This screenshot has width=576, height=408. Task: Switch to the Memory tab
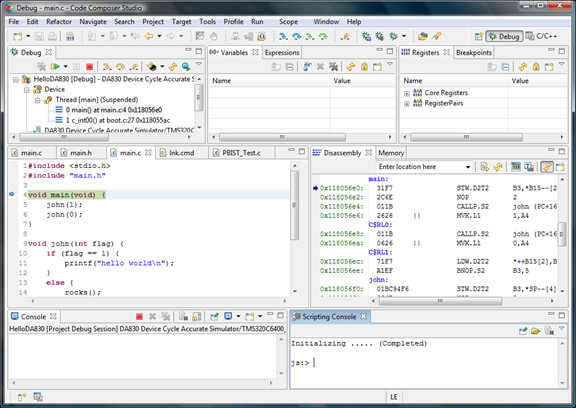(x=391, y=153)
